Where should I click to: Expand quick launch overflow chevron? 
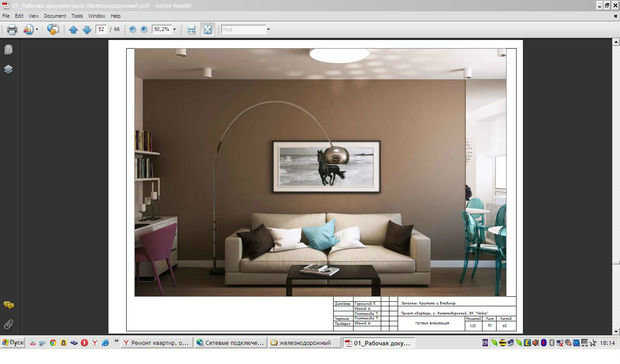tap(116, 341)
